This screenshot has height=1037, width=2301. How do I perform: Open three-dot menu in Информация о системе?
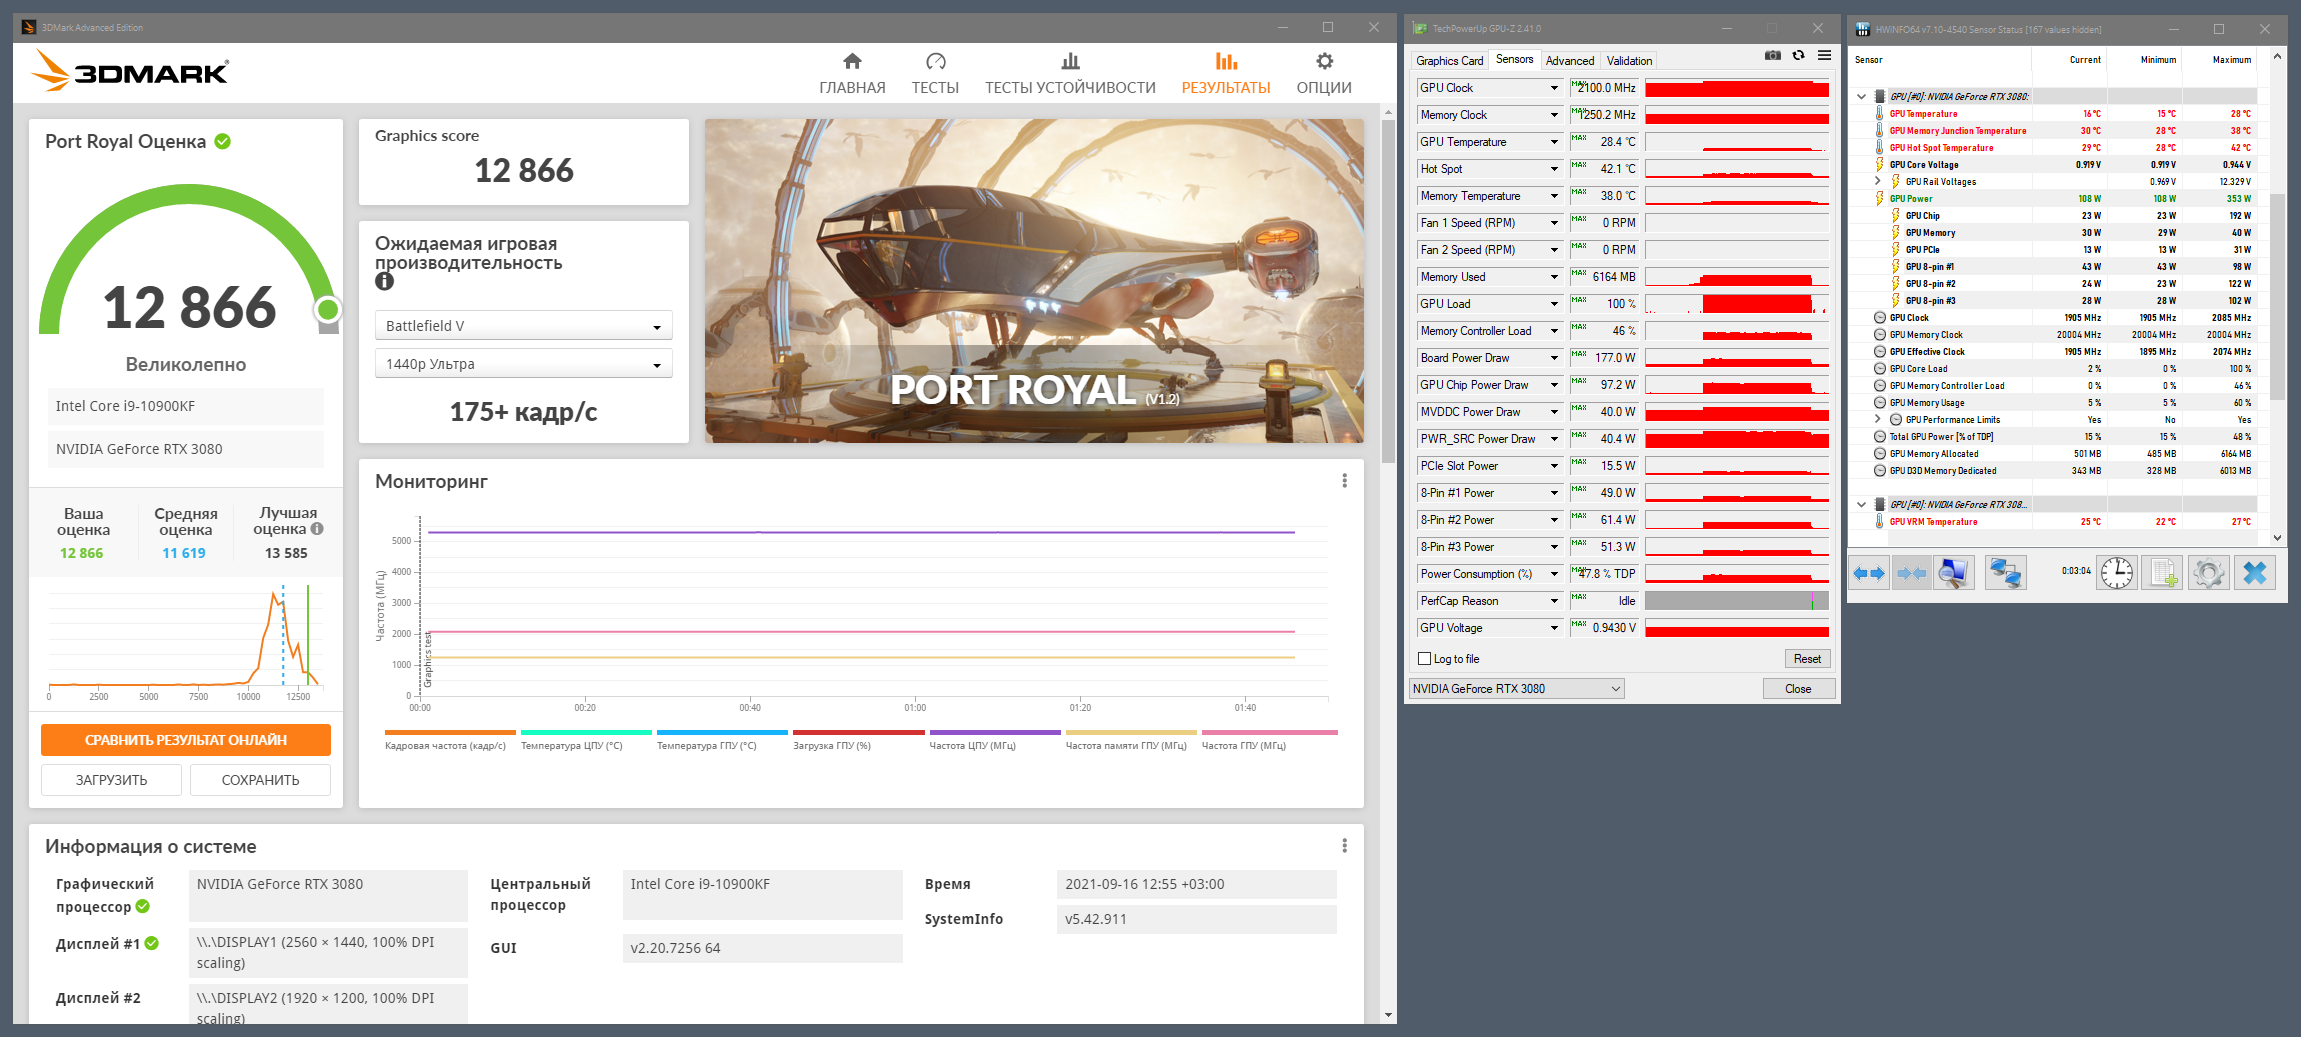(x=1344, y=846)
